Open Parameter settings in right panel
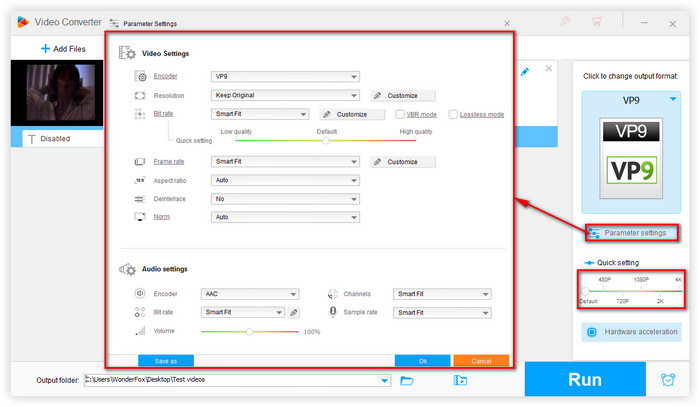 click(630, 232)
